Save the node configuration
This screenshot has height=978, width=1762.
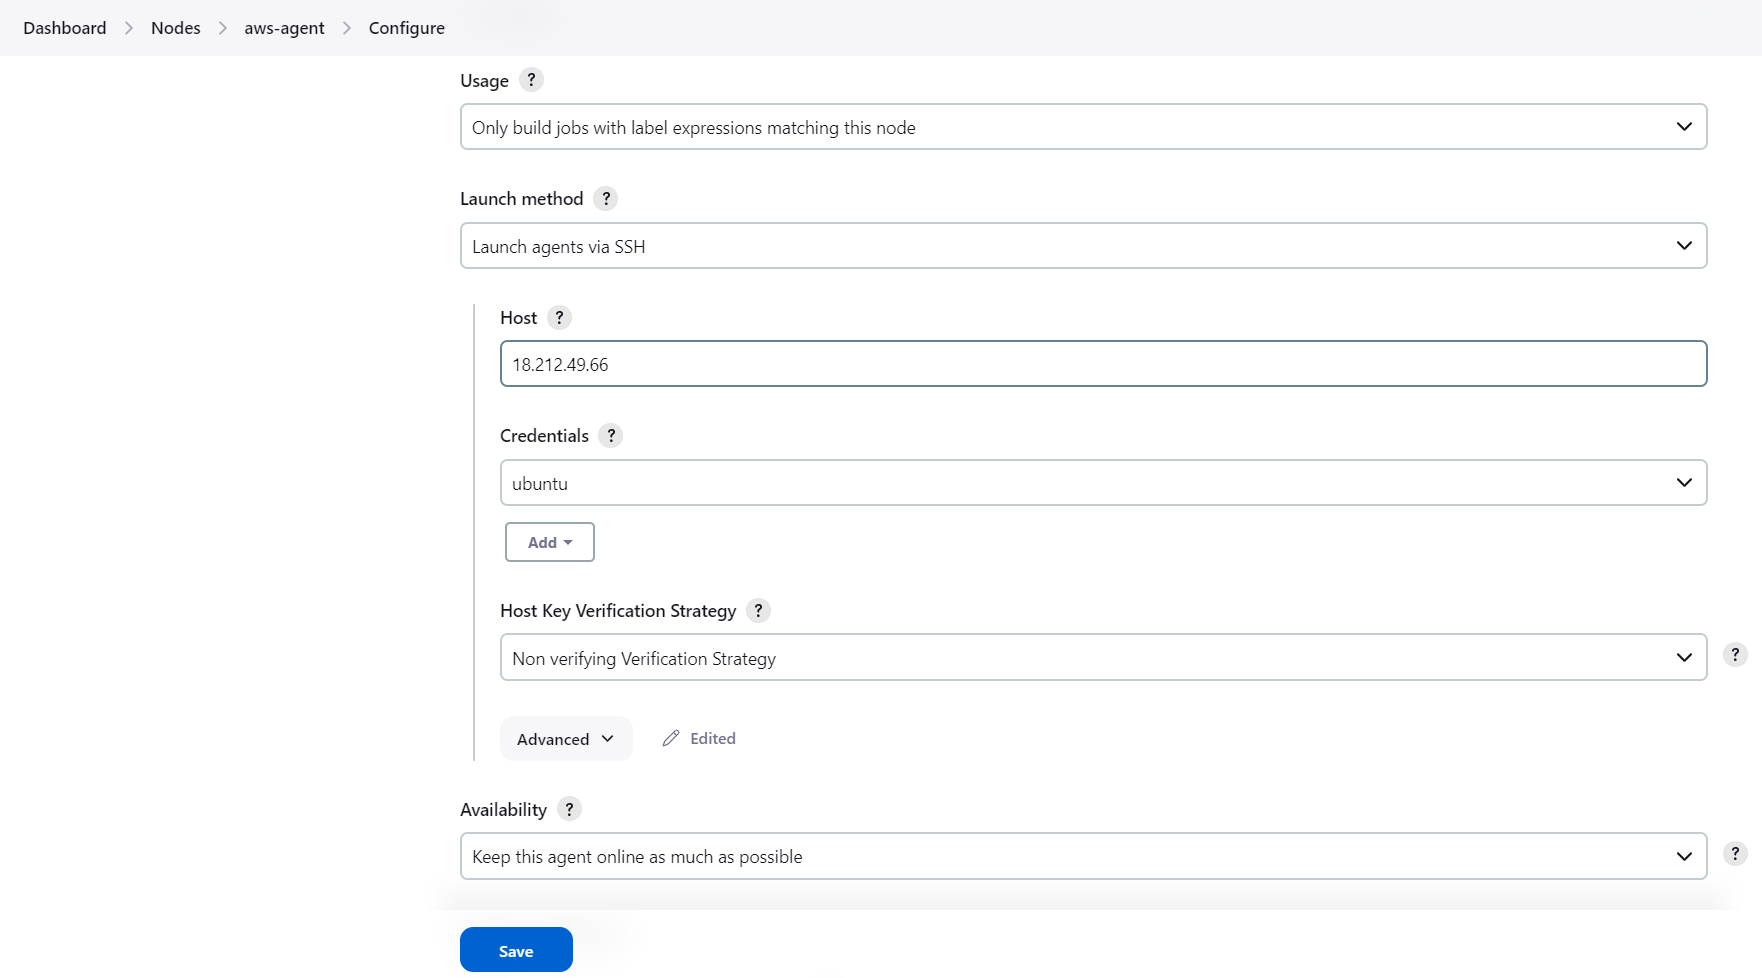tap(516, 949)
